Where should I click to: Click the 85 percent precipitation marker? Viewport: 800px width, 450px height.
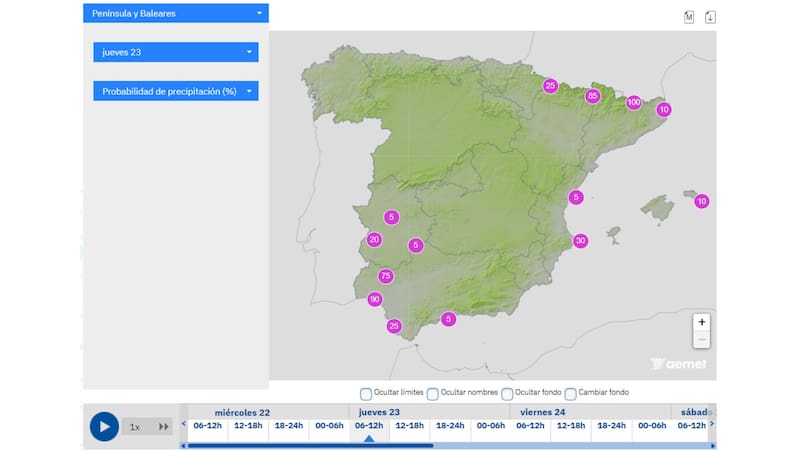point(592,95)
